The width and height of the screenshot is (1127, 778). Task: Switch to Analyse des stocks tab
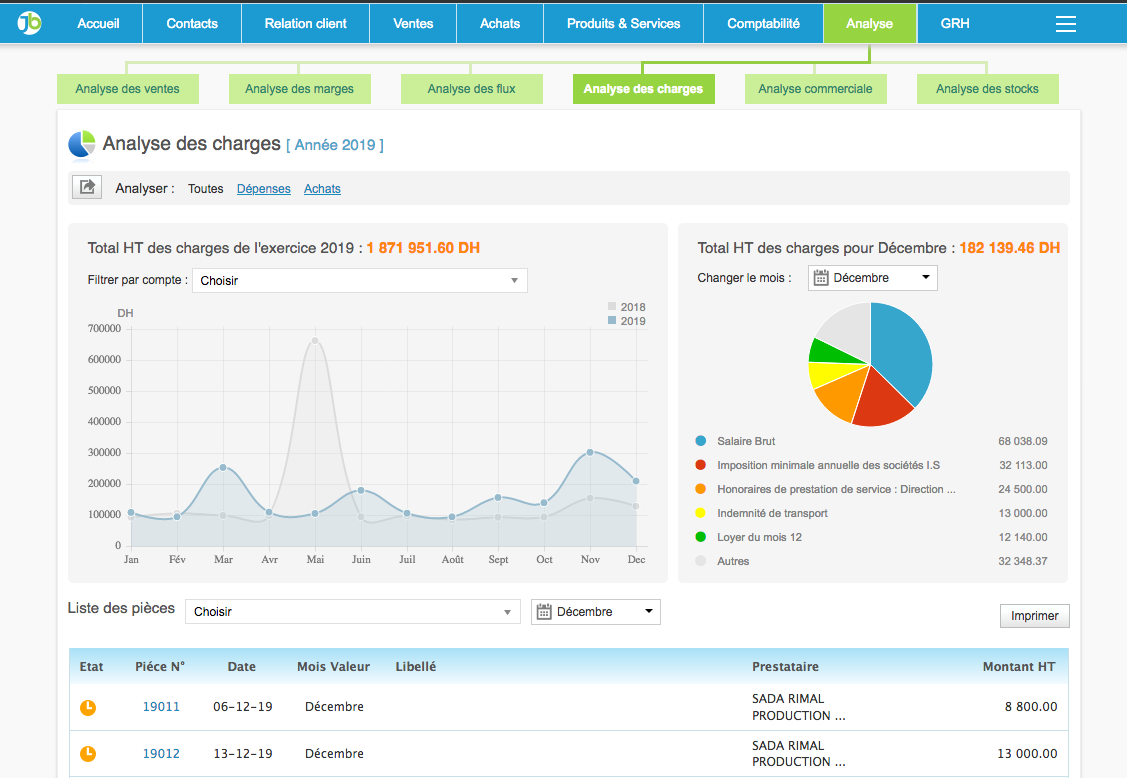tap(987, 89)
